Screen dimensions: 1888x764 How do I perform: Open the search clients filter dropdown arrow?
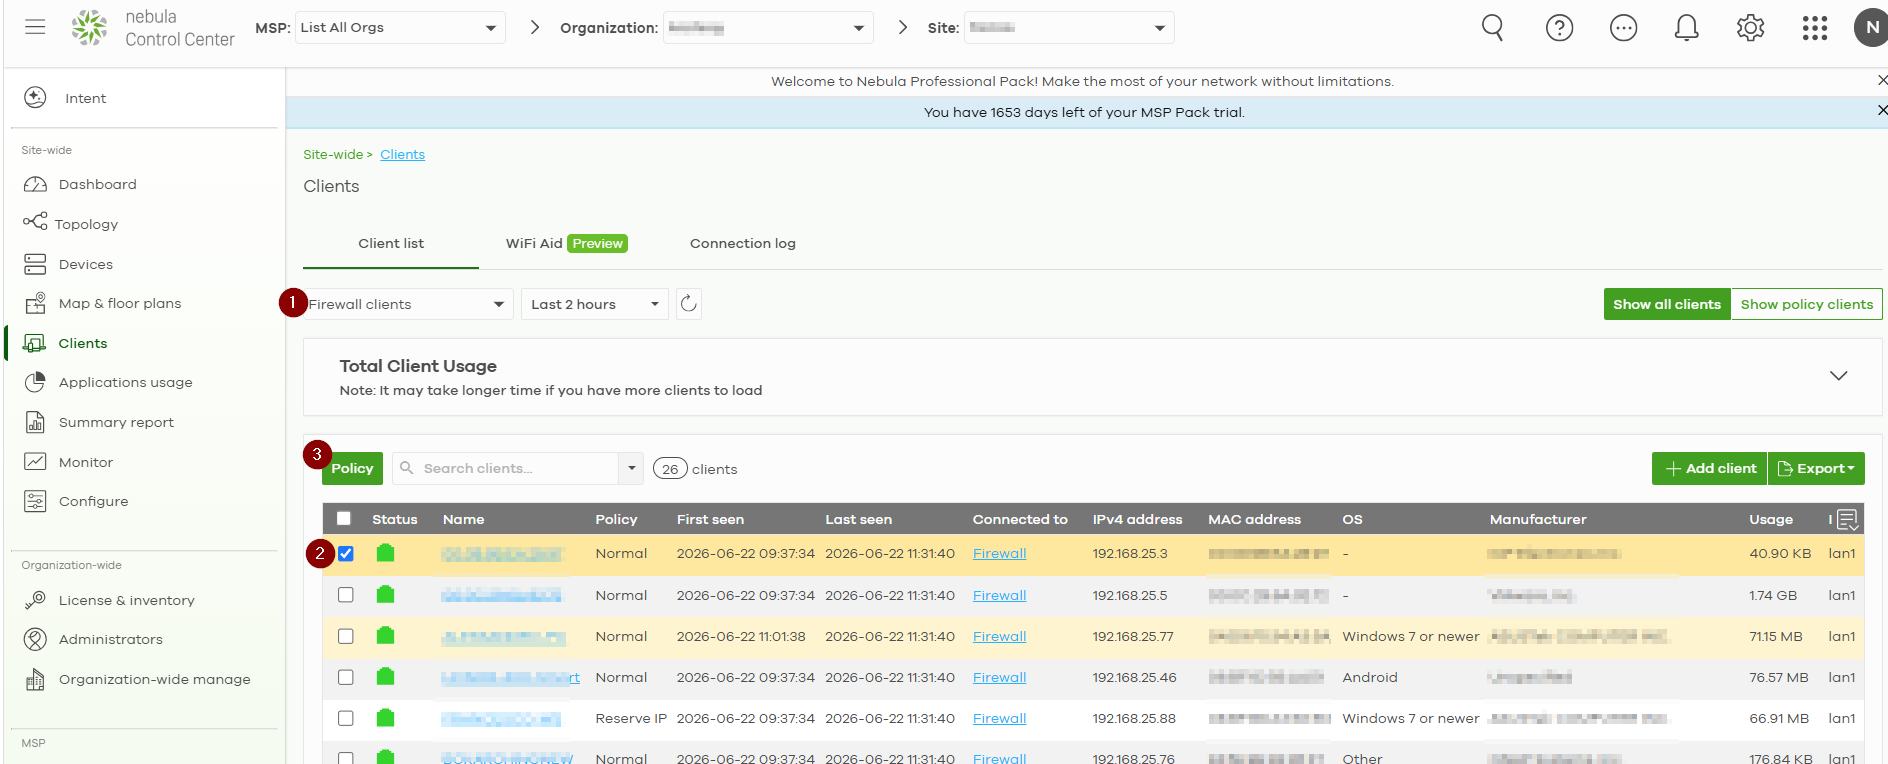point(631,468)
